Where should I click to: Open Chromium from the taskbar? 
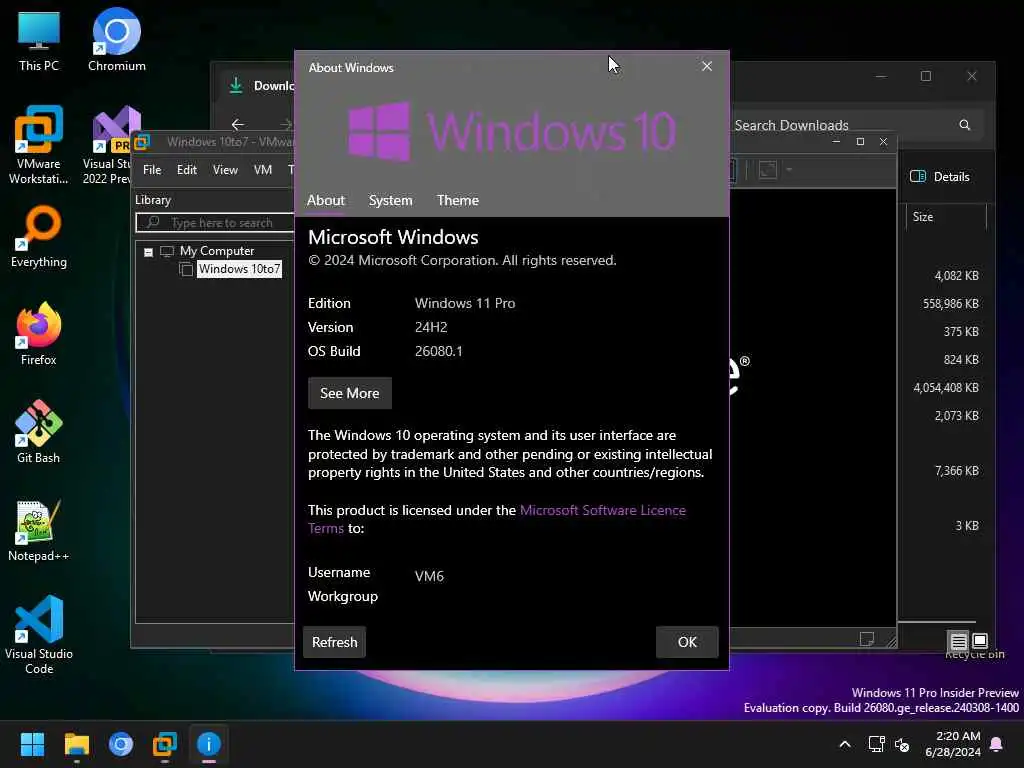click(x=121, y=744)
